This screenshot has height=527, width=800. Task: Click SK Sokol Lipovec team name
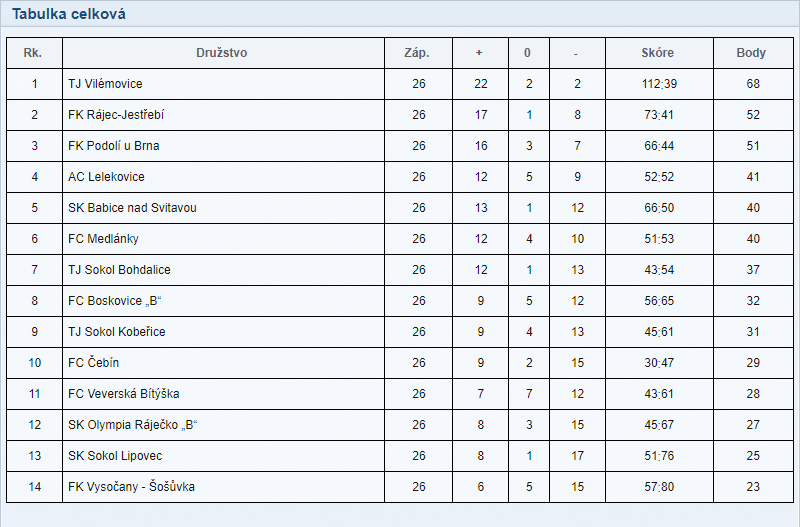(x=114, y=456)
